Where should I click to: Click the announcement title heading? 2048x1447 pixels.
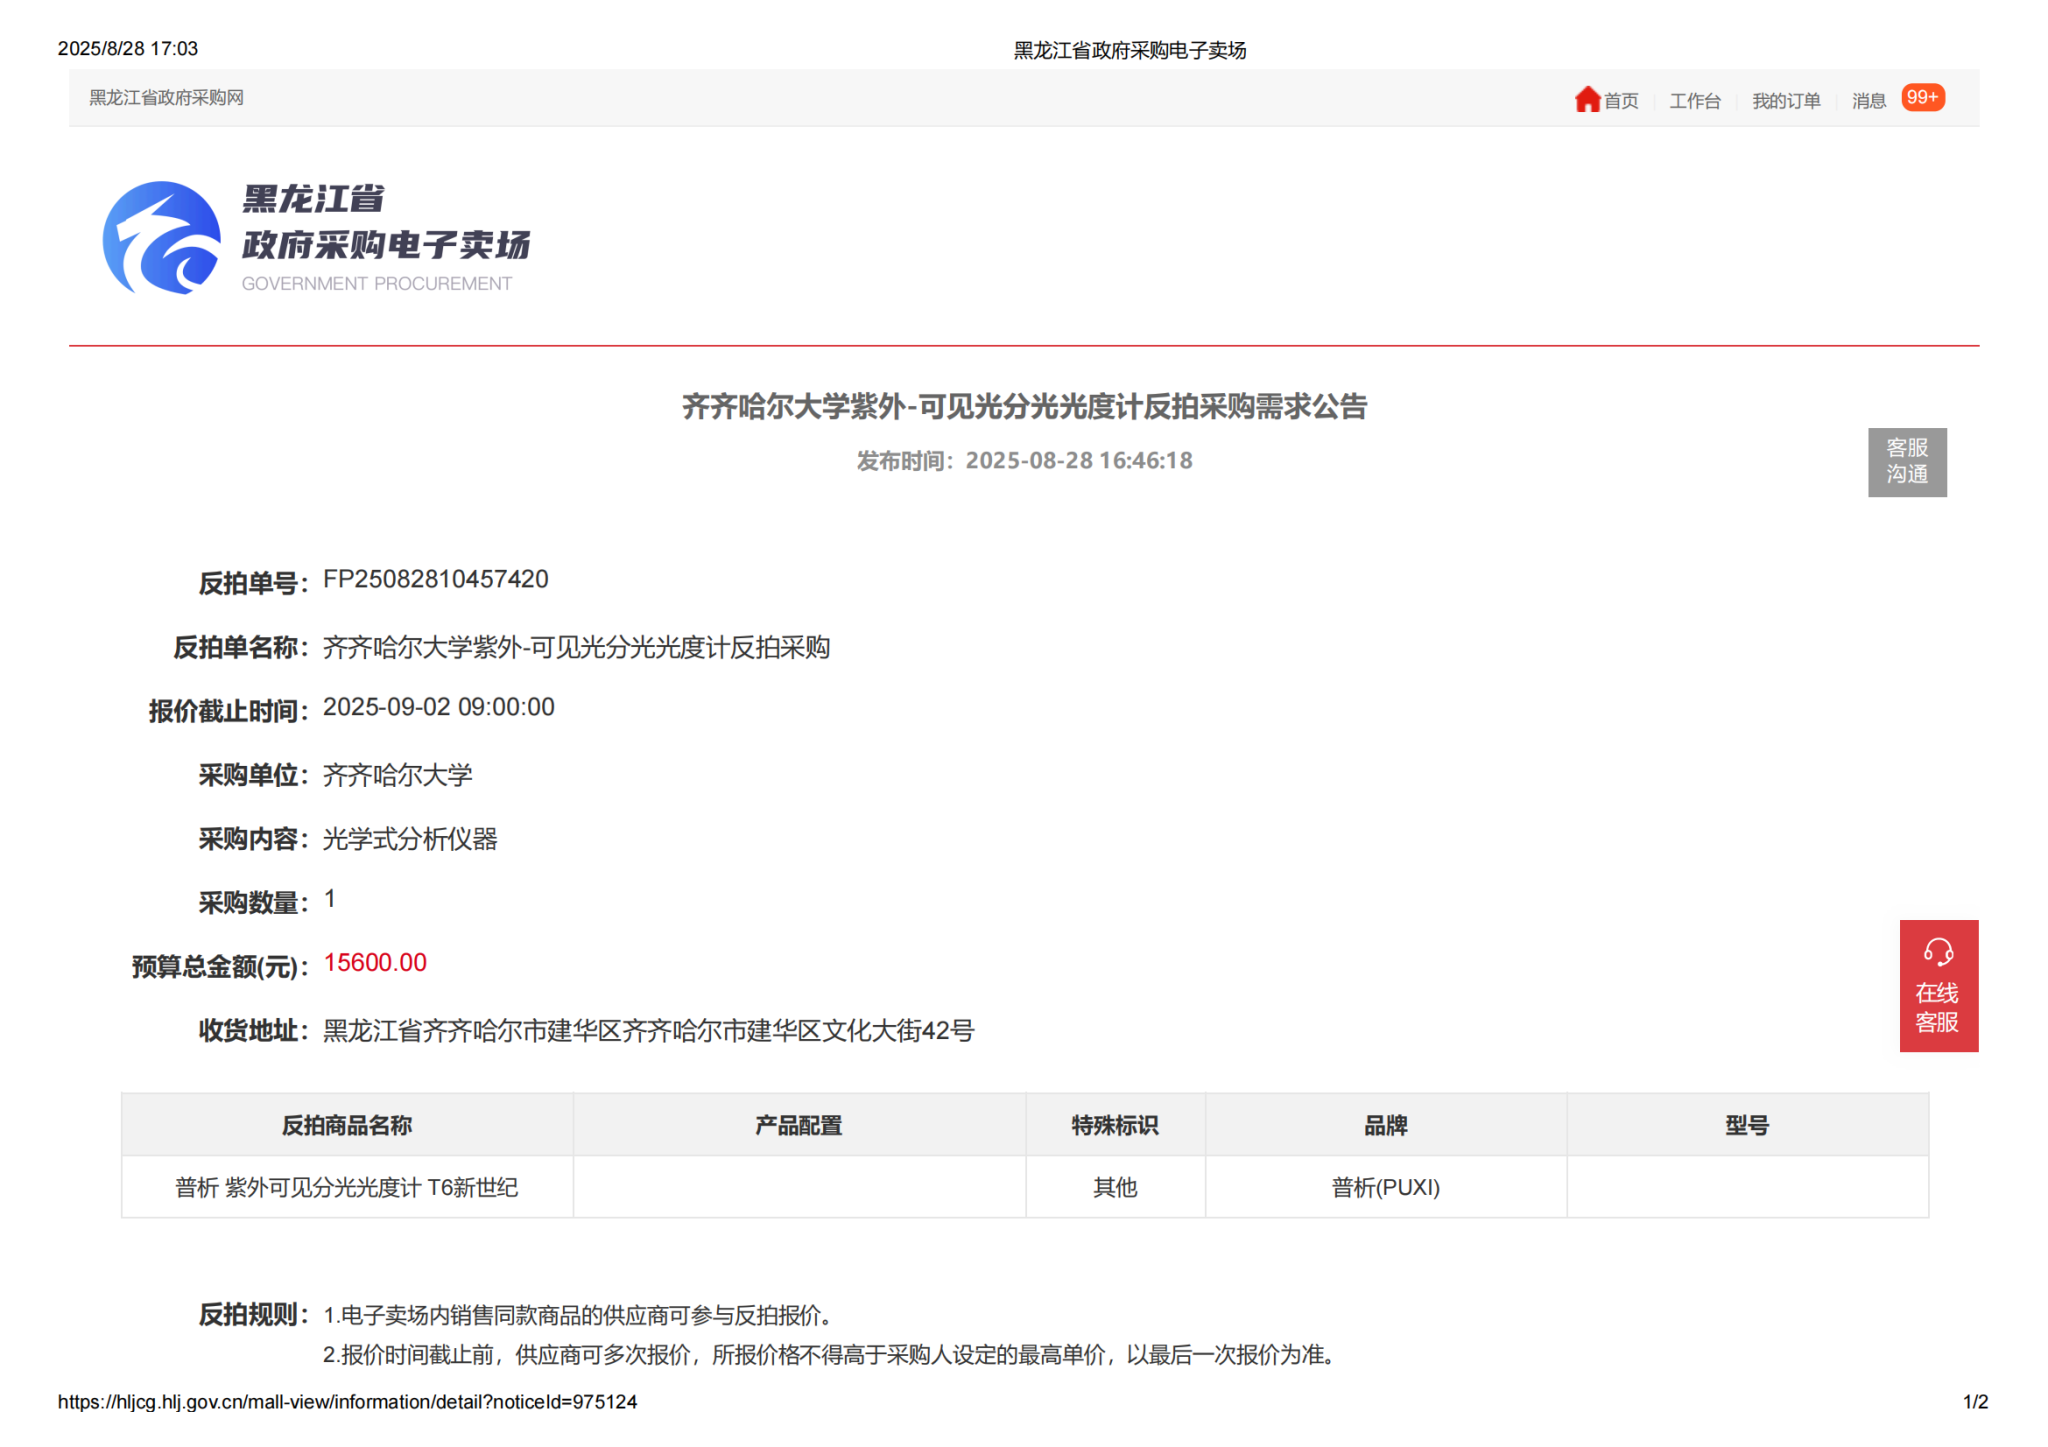[x=1023, y=407]
